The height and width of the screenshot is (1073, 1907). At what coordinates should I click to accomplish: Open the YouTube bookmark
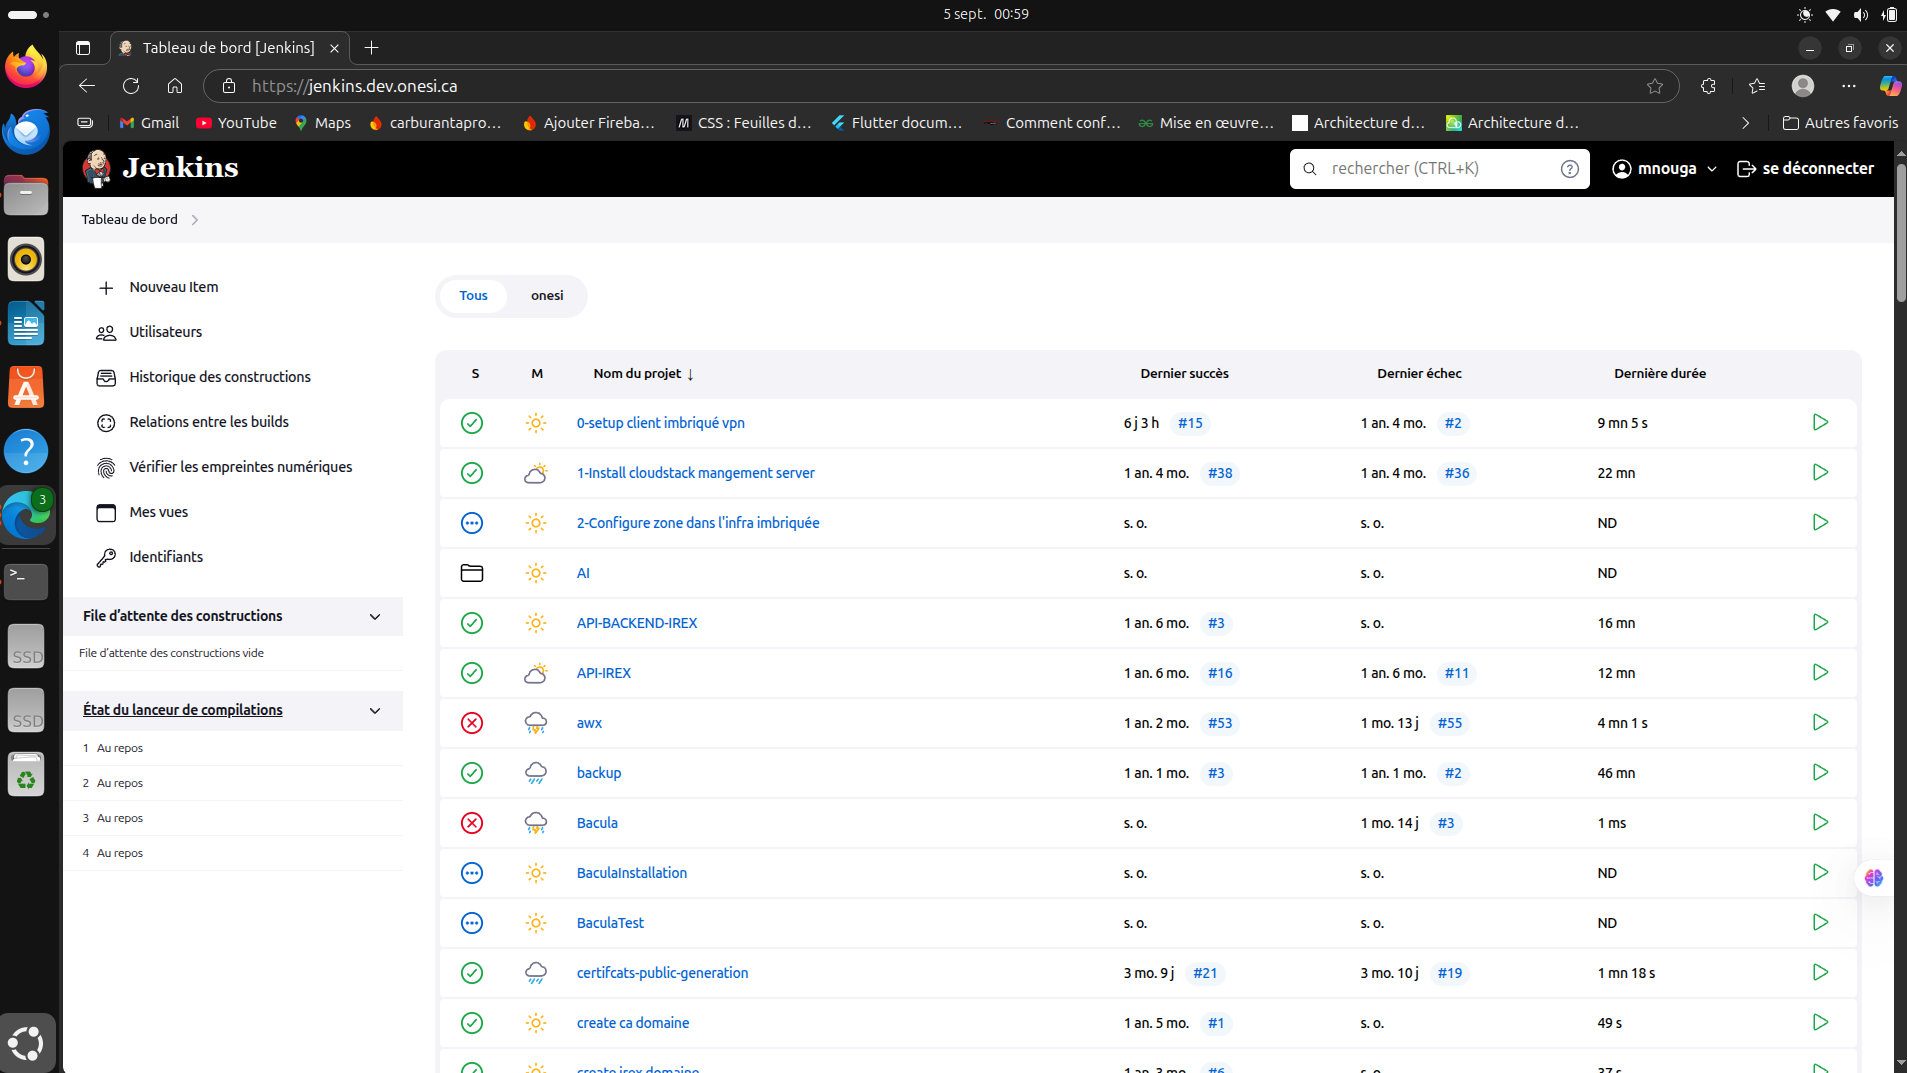pos(236,123)
